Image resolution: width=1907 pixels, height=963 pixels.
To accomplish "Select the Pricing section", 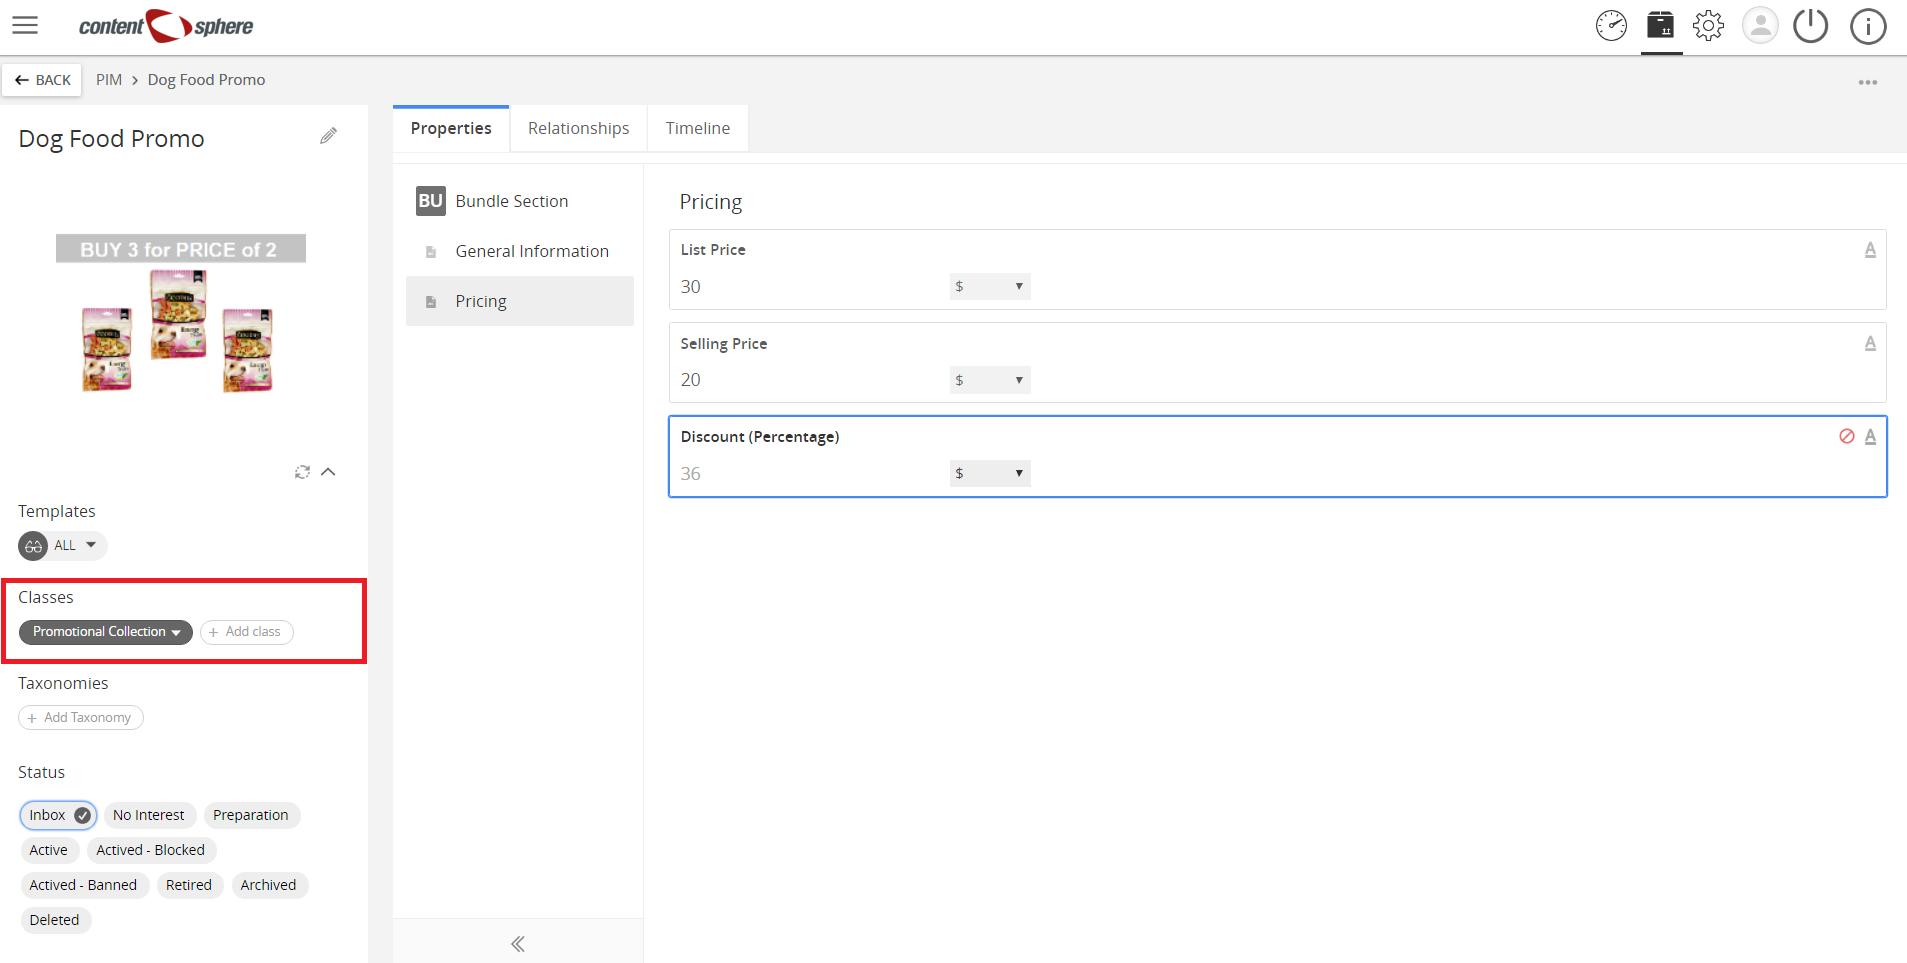I will (520, 301).
